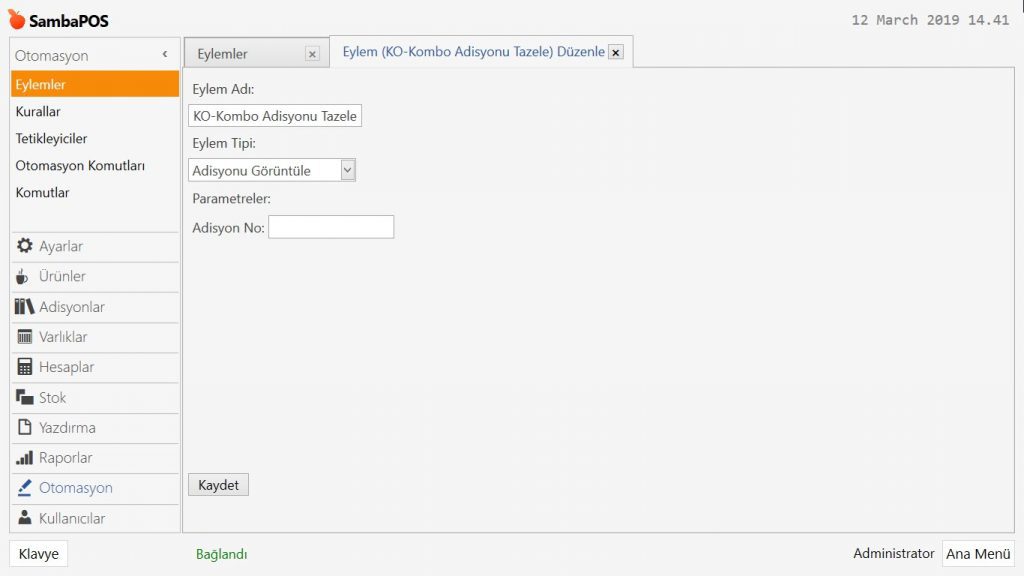Open Adisyonlar via its books icon
The width and height of the screenshot is (1024, 576).
[24, 307]
